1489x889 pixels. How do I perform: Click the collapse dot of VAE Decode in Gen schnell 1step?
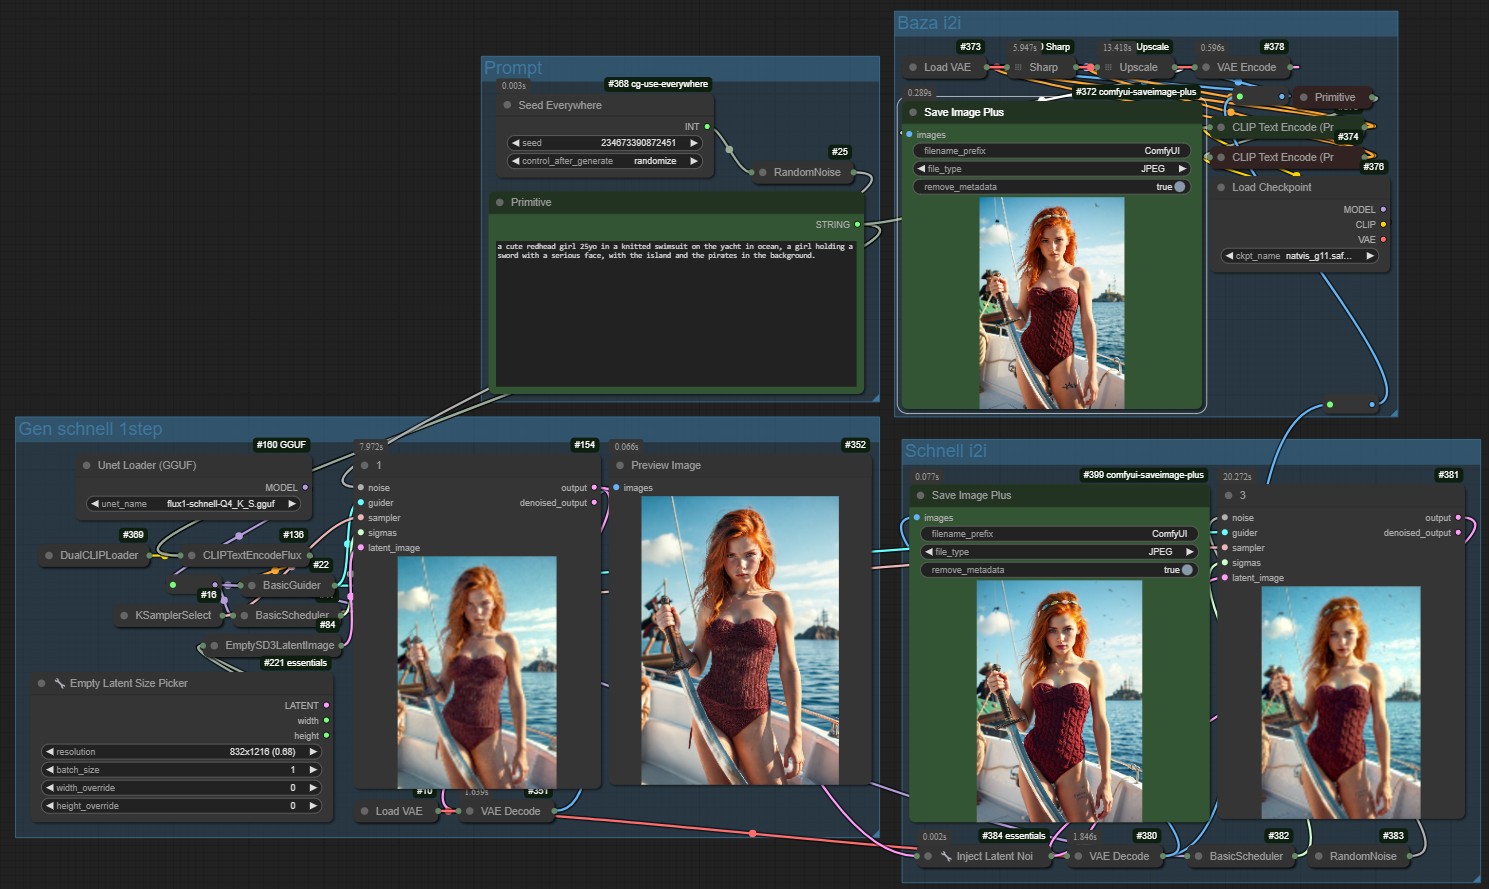pos(470,811)
